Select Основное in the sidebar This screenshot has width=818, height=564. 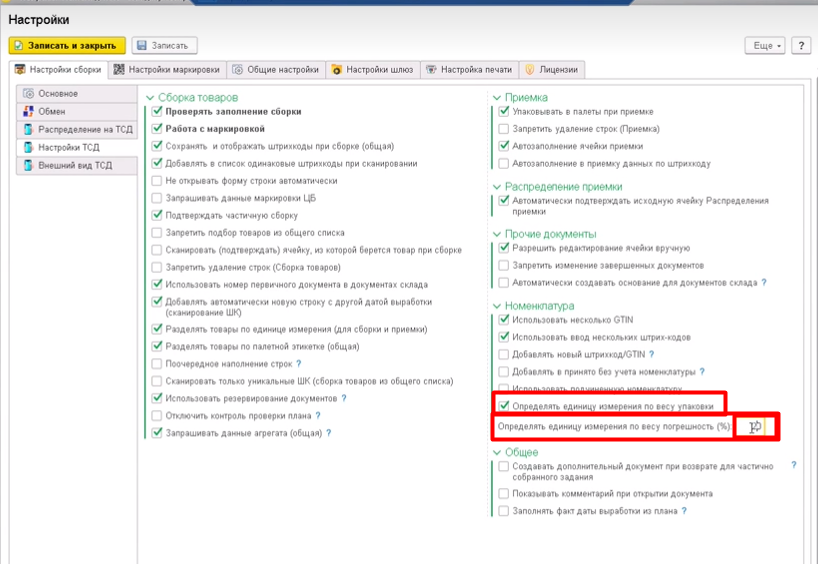click(x=77, y=94)
